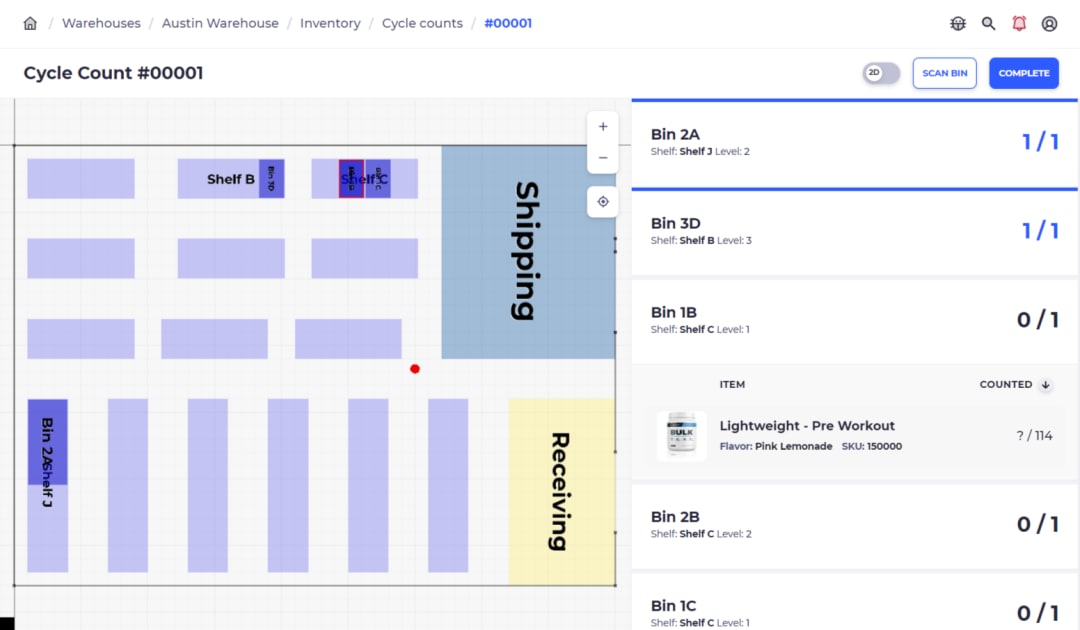Click the Scan Bin button
The image size is (1080, 630).
point(944,73)
